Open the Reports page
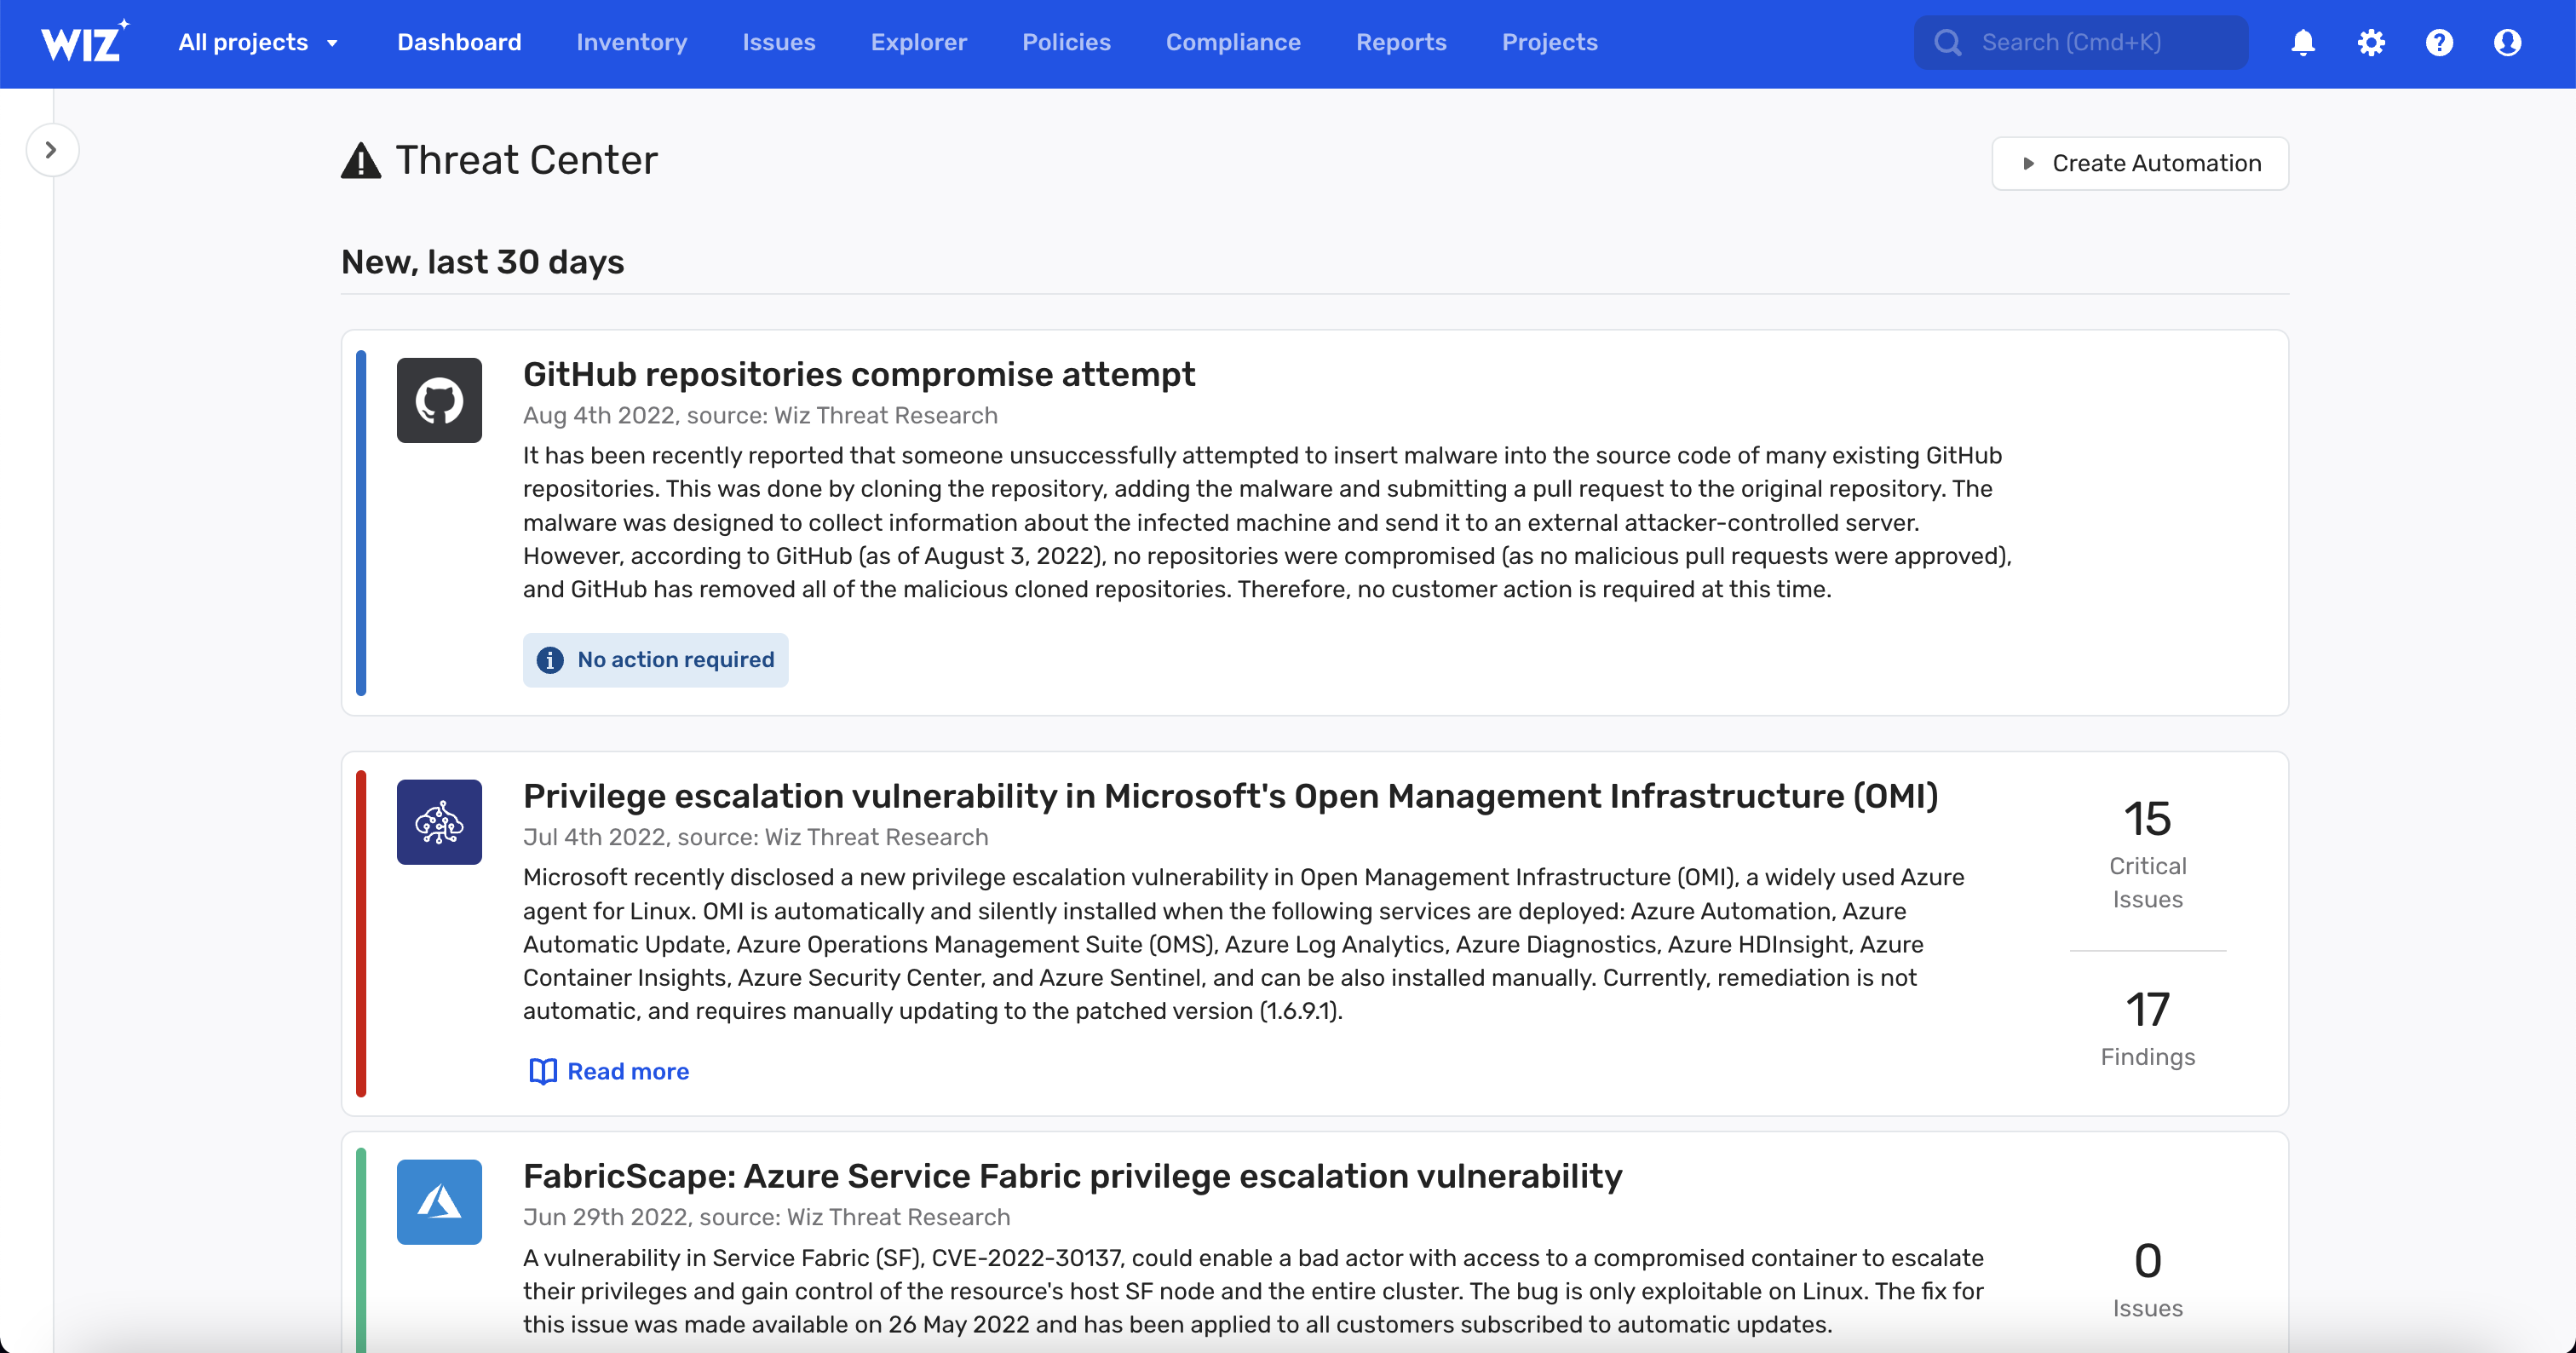 1401,42
